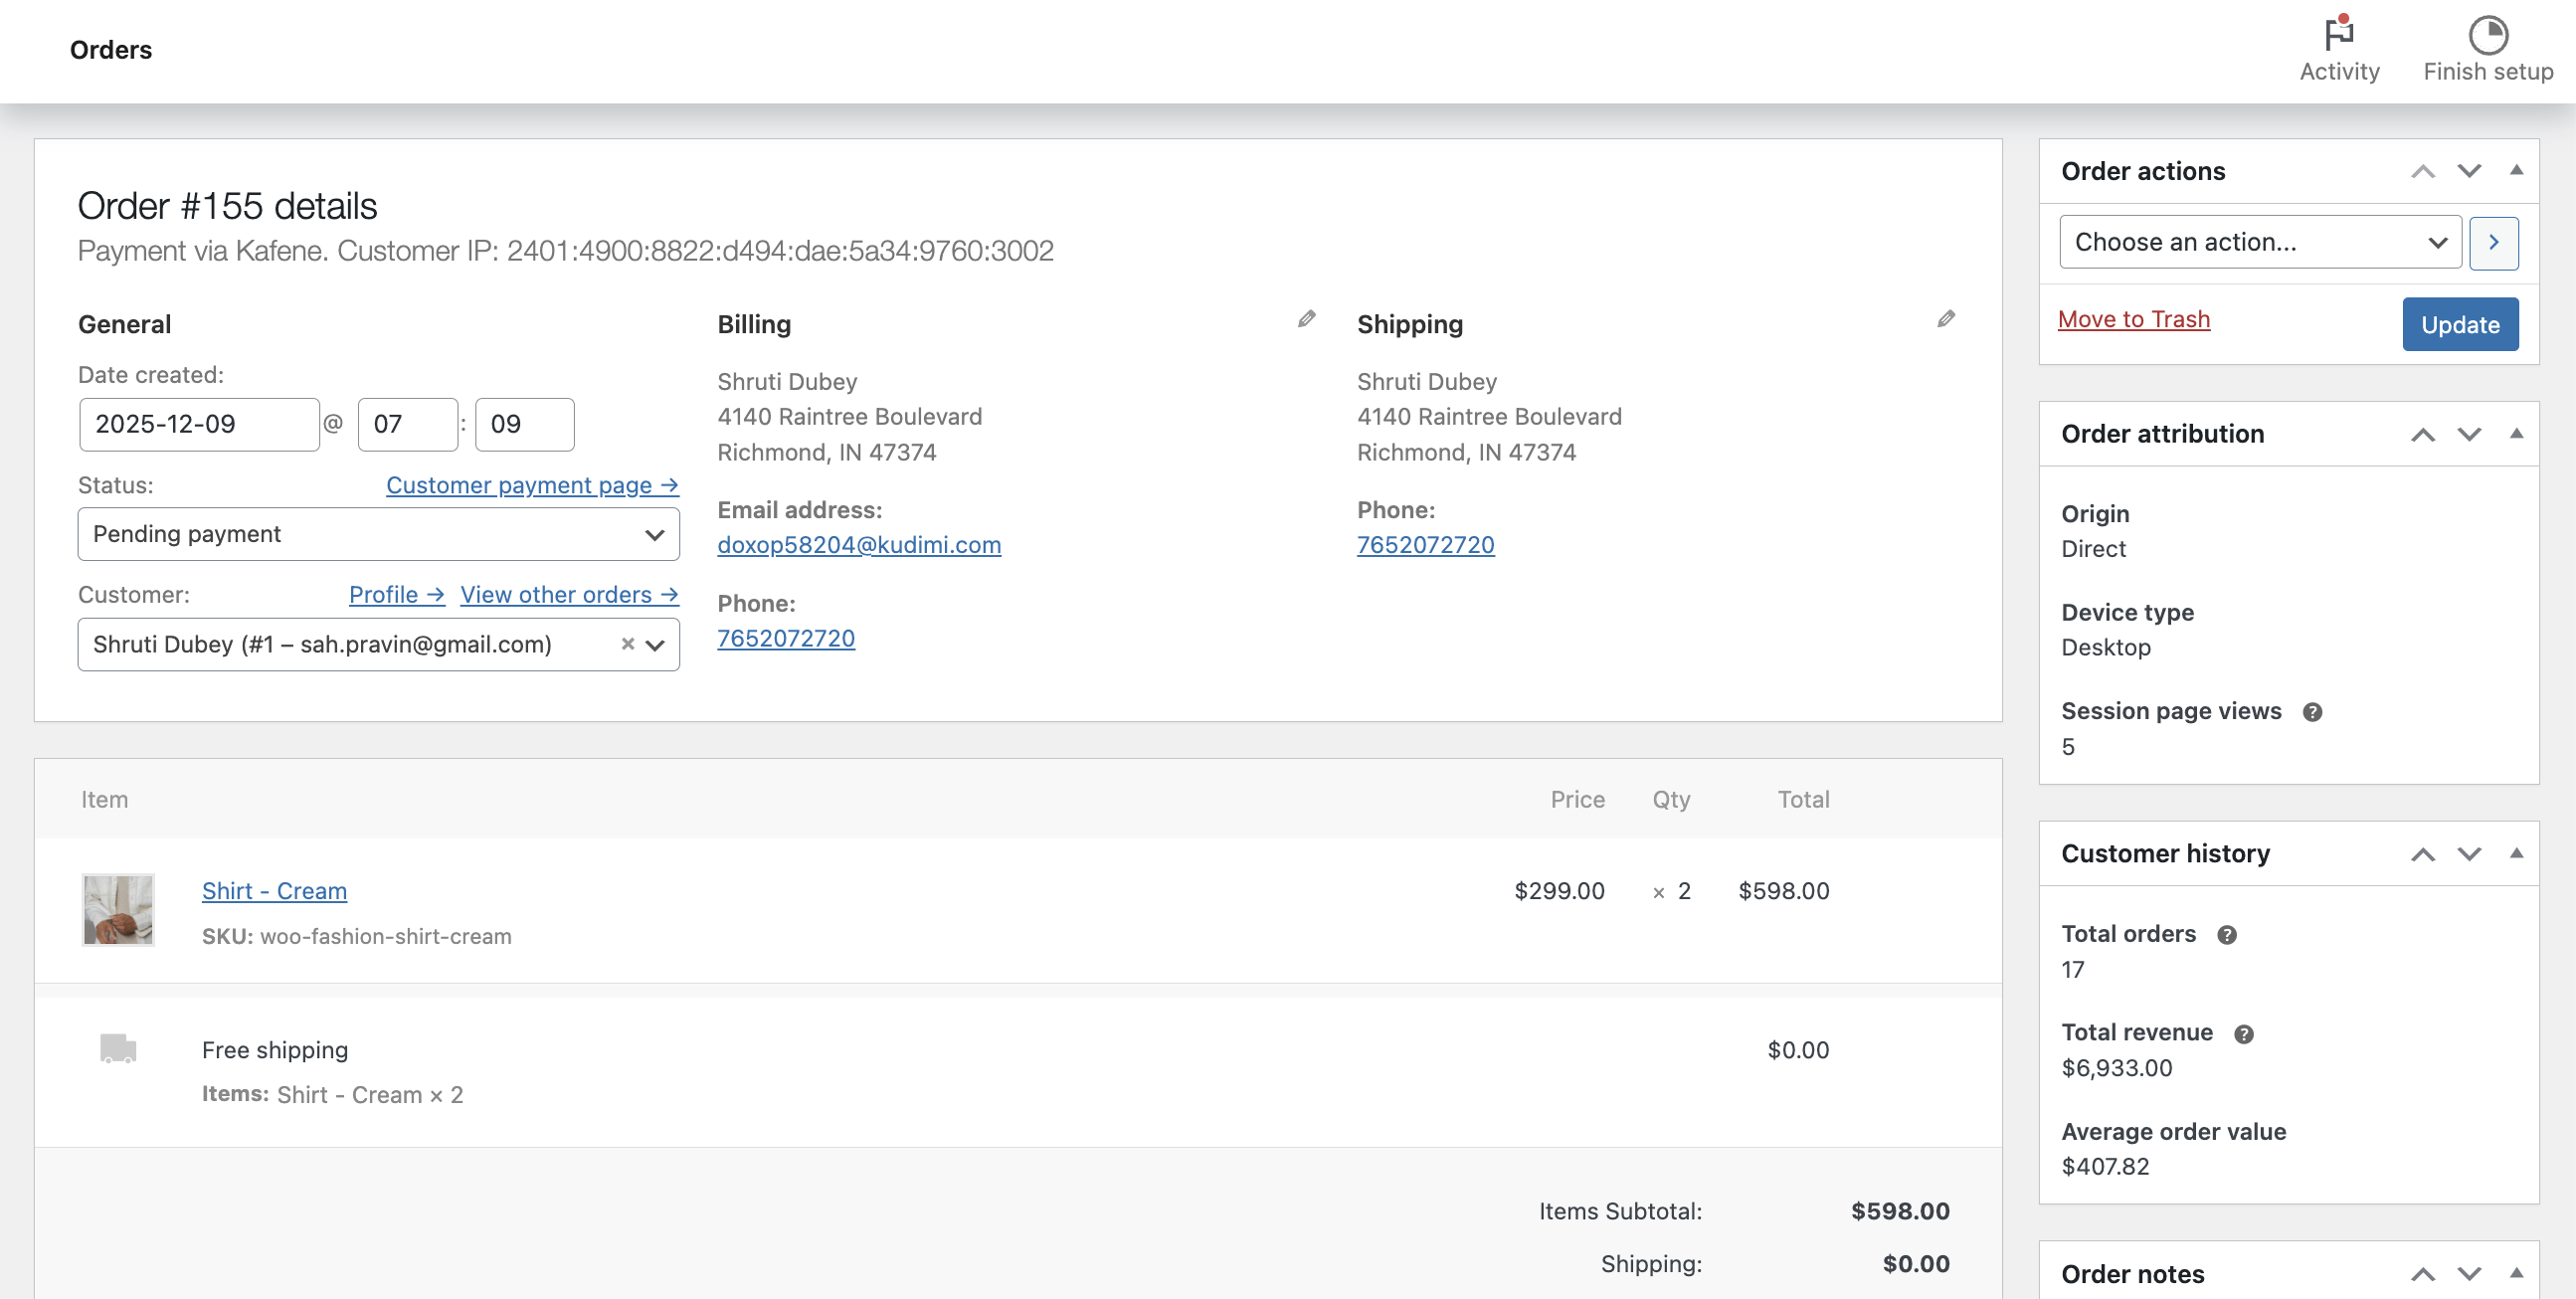Click the date created field
Image resolution: width=2576 pixels, height=1299 pixels.
[x=199, y=424]
